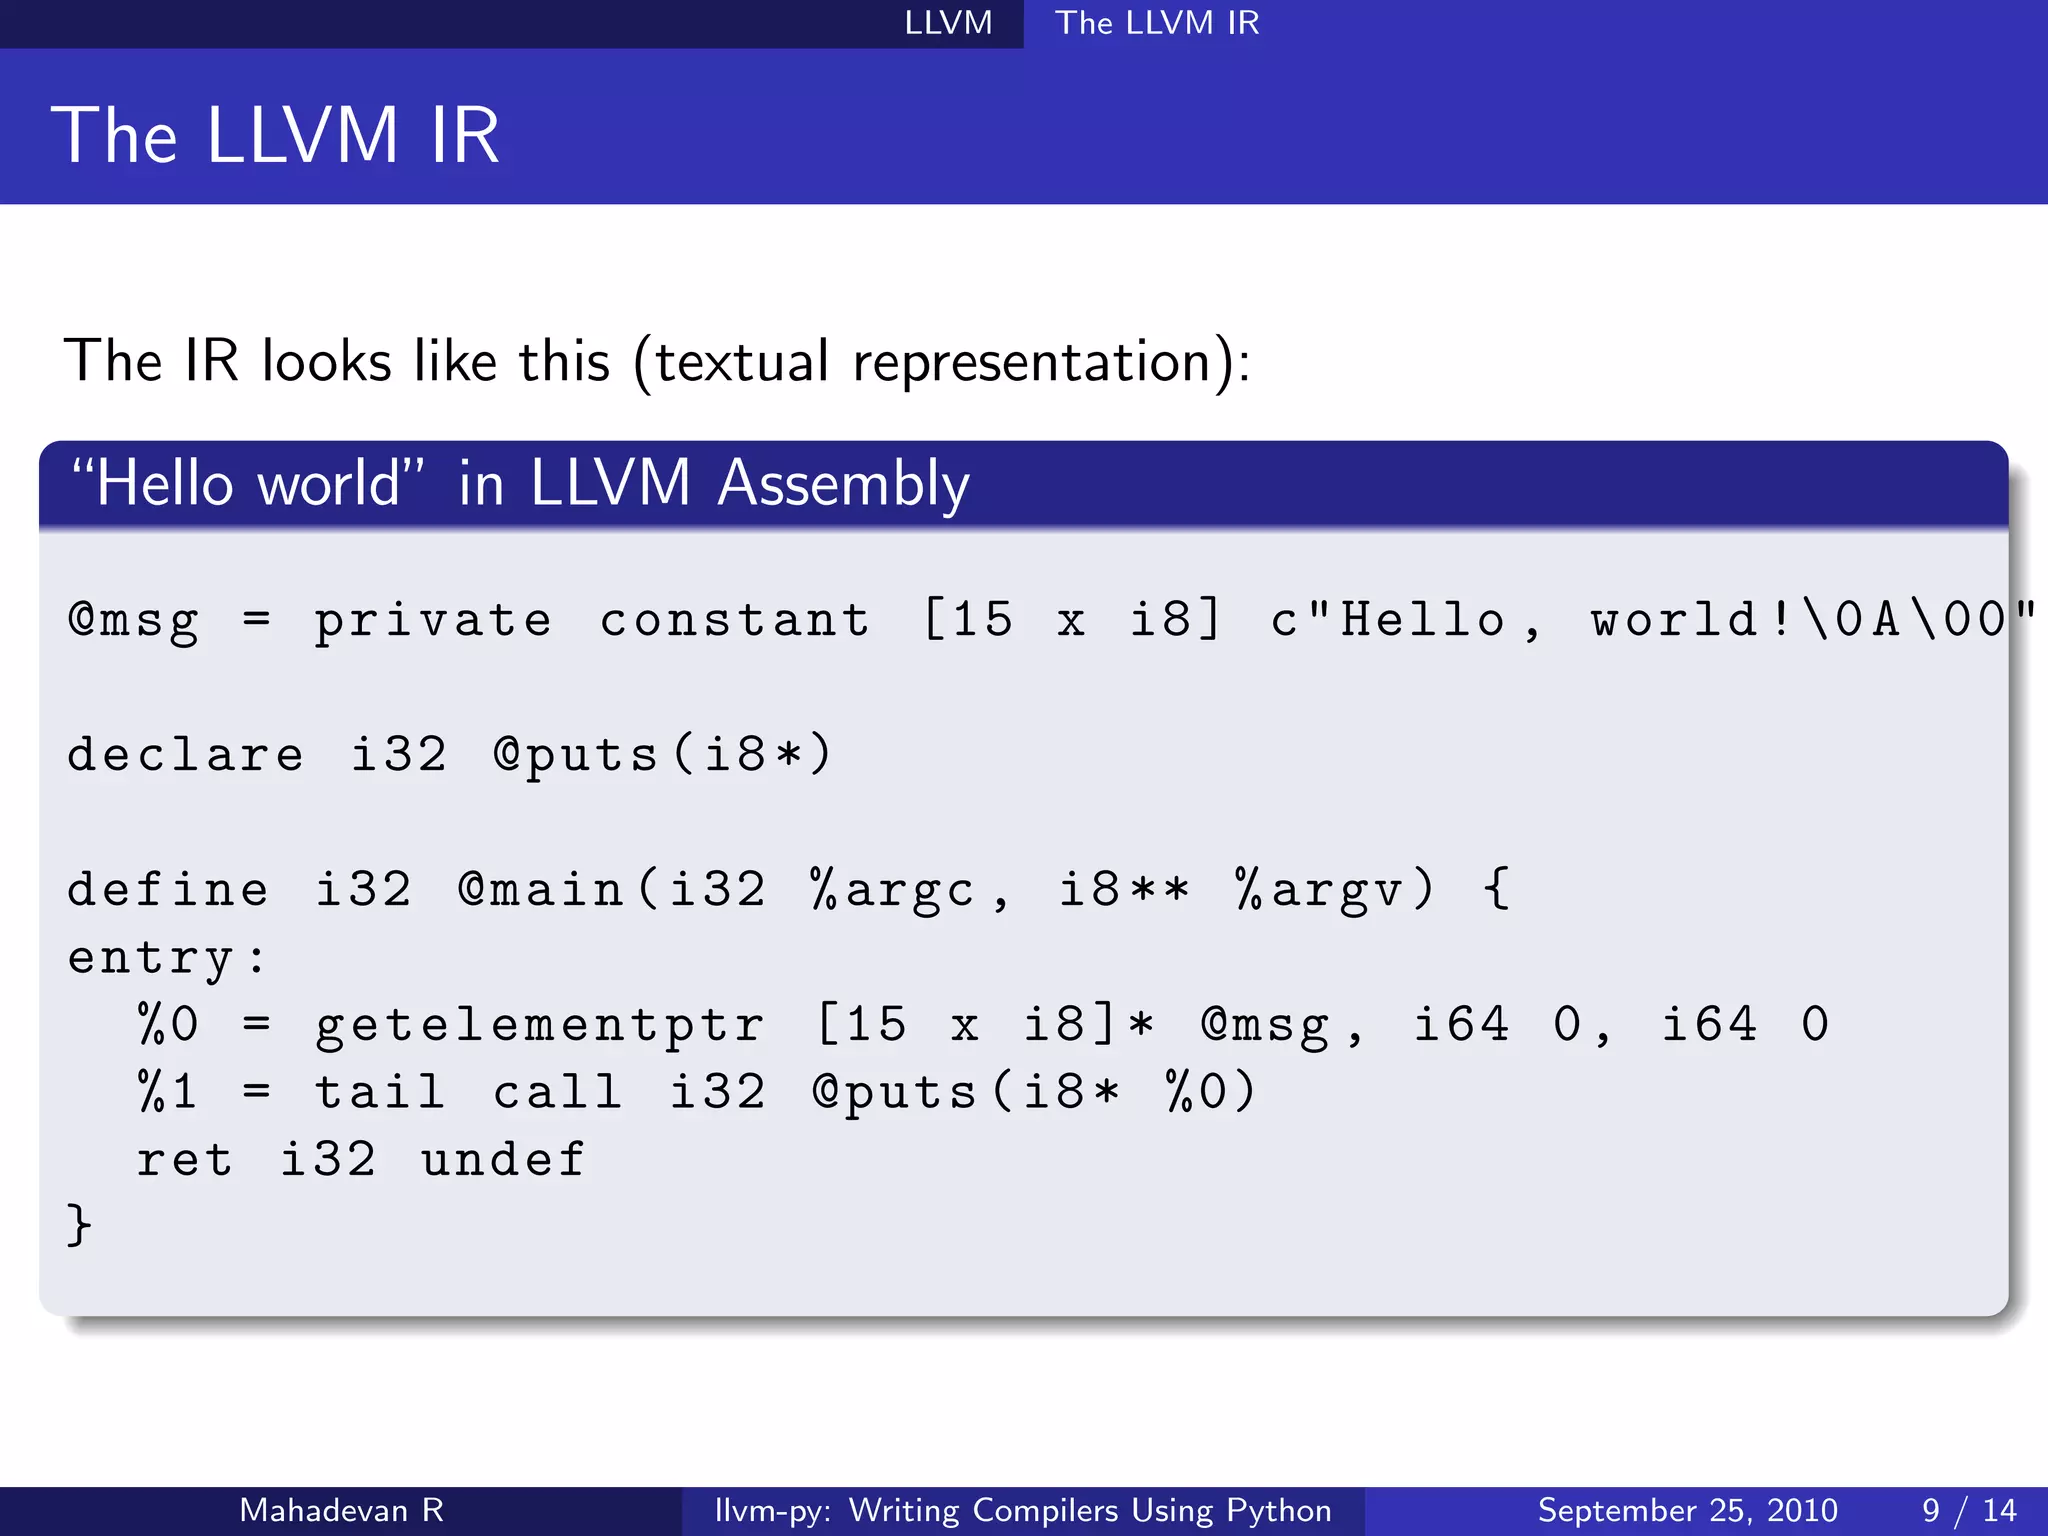
Task: Click the closing brace of main function
Action: click(x=79, y=1226)
